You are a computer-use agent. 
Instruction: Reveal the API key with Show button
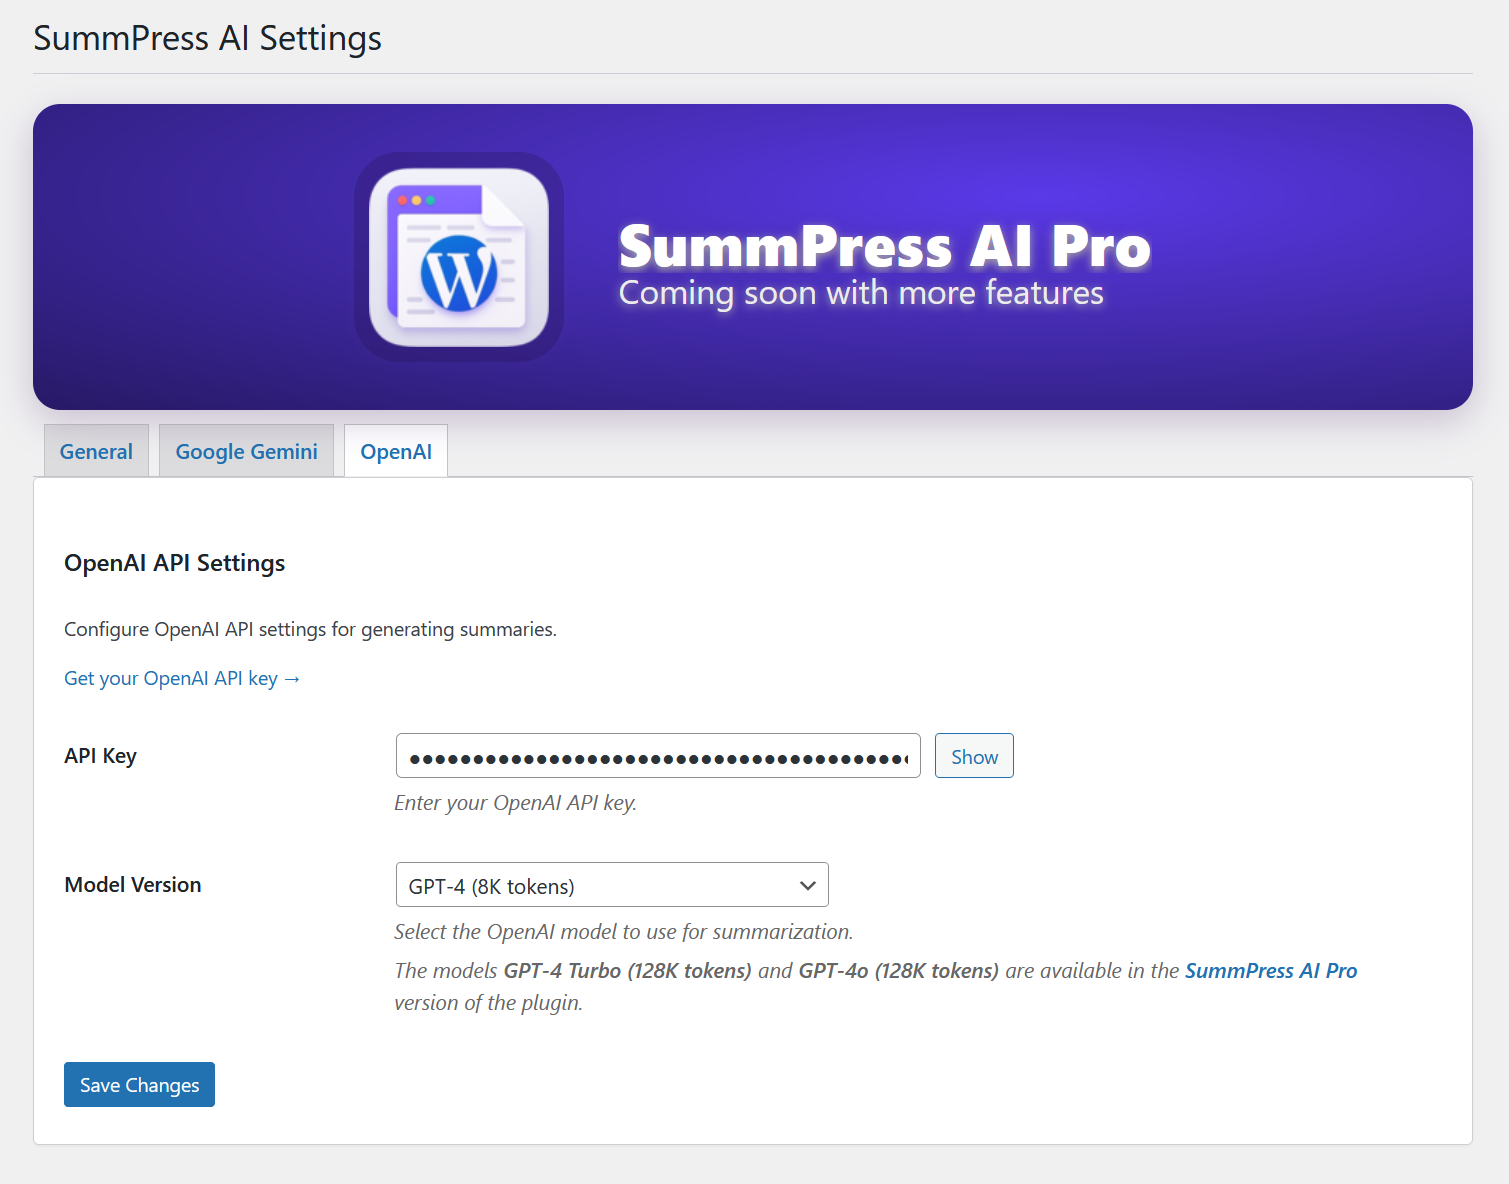pos(974,756)
